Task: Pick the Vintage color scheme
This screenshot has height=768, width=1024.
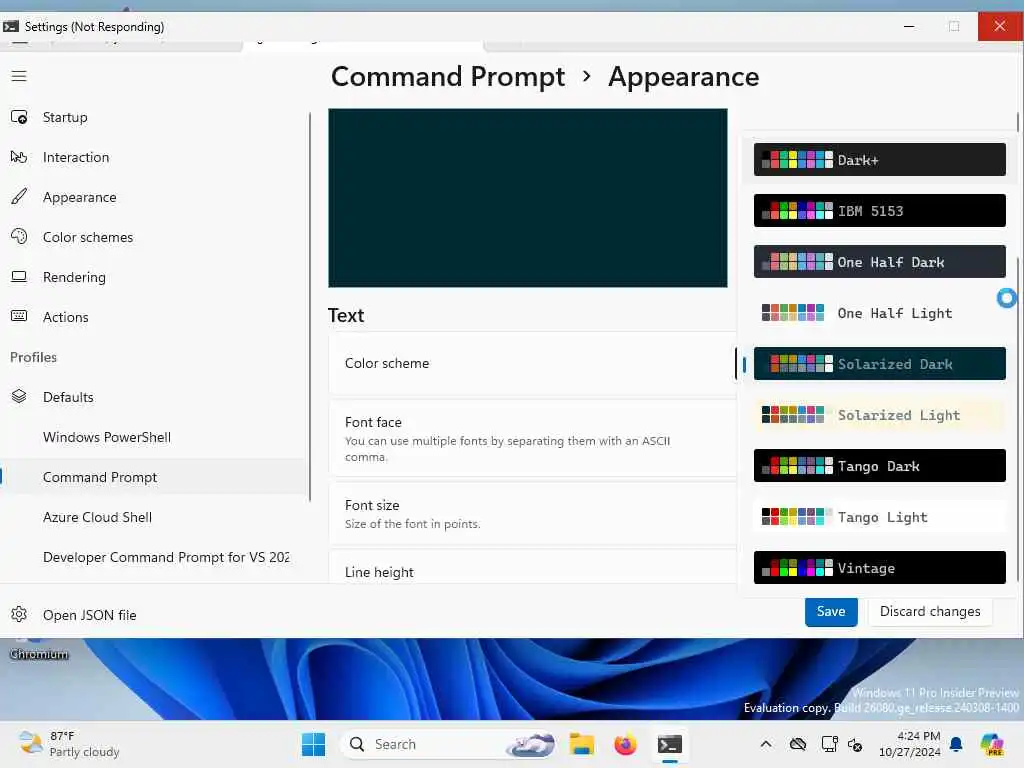Action: (879, 567)
